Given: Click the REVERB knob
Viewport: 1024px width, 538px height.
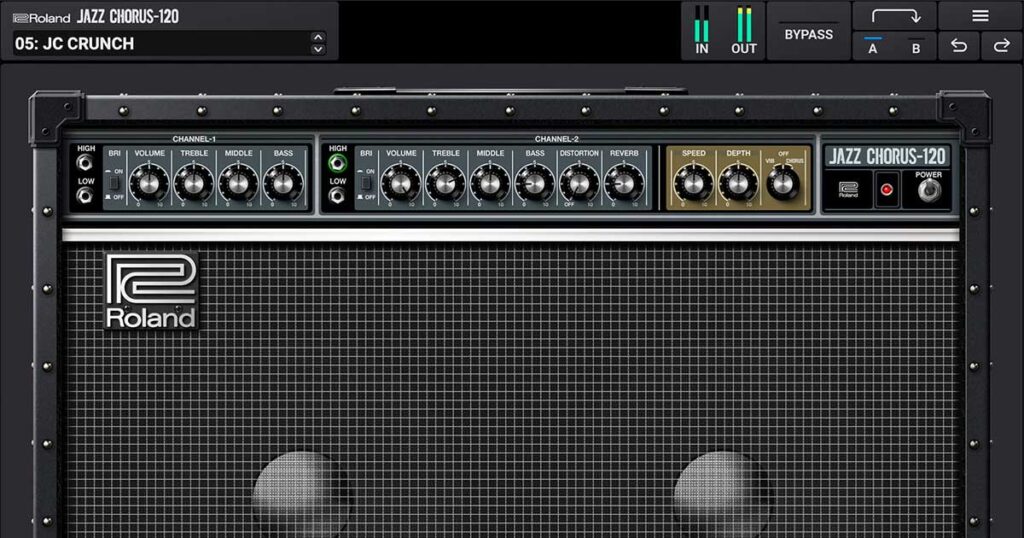Looking at the screenshot, I should click(624, 183).
